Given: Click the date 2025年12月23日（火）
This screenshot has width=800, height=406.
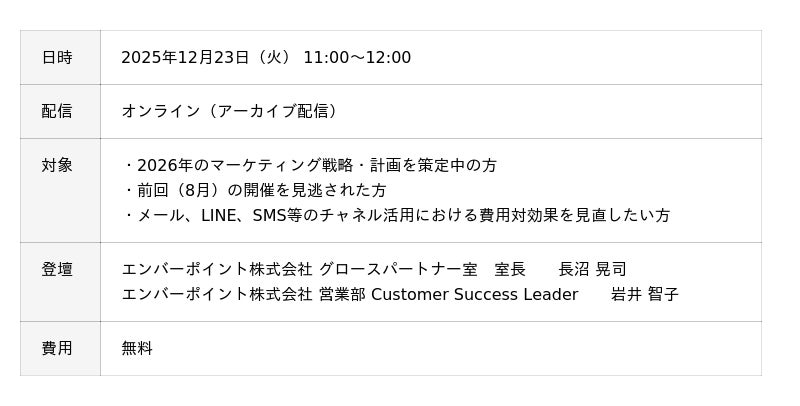Looking at the screenshot, I should [x=207, y=58].
